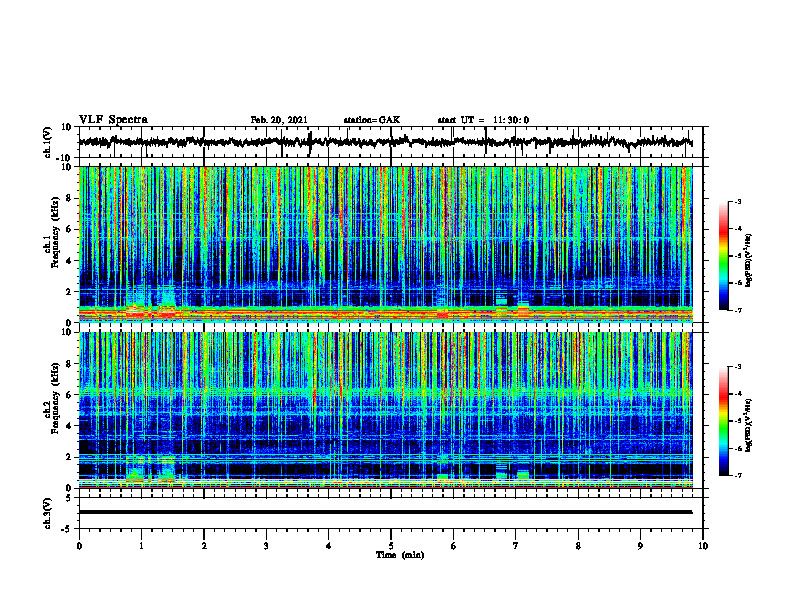Click the "ch.3(V)" axis label
792x612 pixels.
47,513
